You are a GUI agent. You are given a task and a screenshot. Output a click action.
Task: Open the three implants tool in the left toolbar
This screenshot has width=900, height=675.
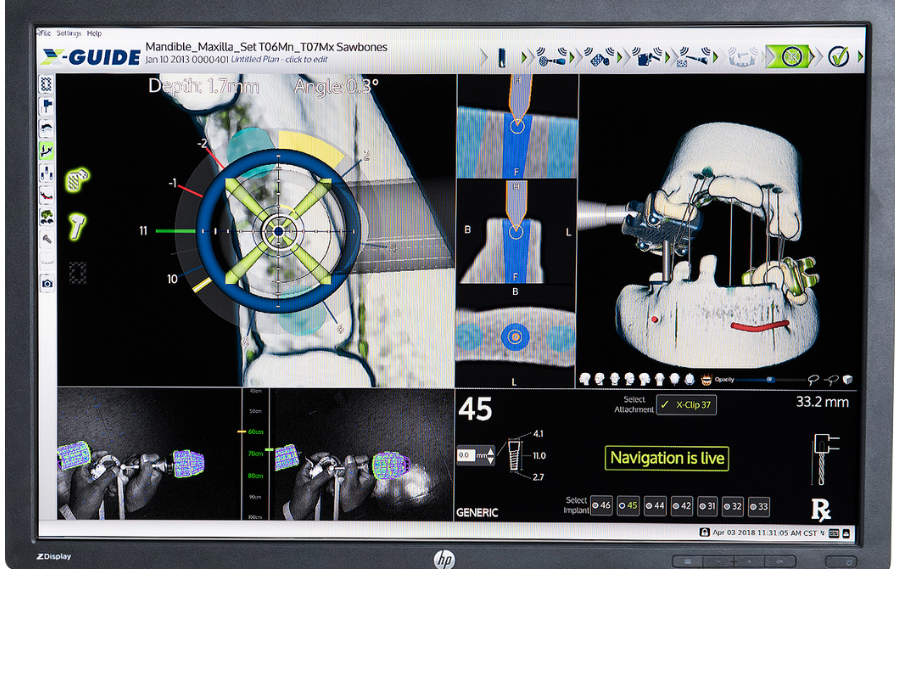pos(46,172)
